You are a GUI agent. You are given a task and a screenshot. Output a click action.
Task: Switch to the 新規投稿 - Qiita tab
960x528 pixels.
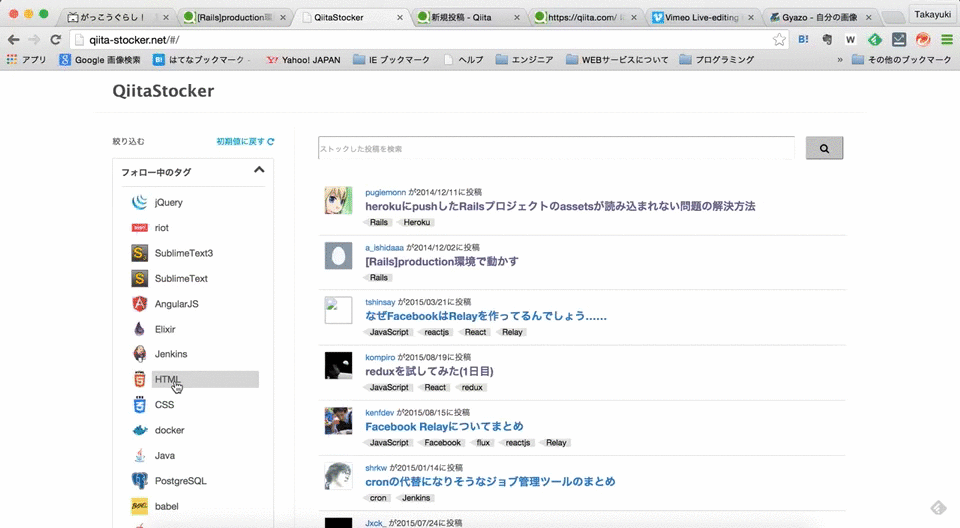468,17
